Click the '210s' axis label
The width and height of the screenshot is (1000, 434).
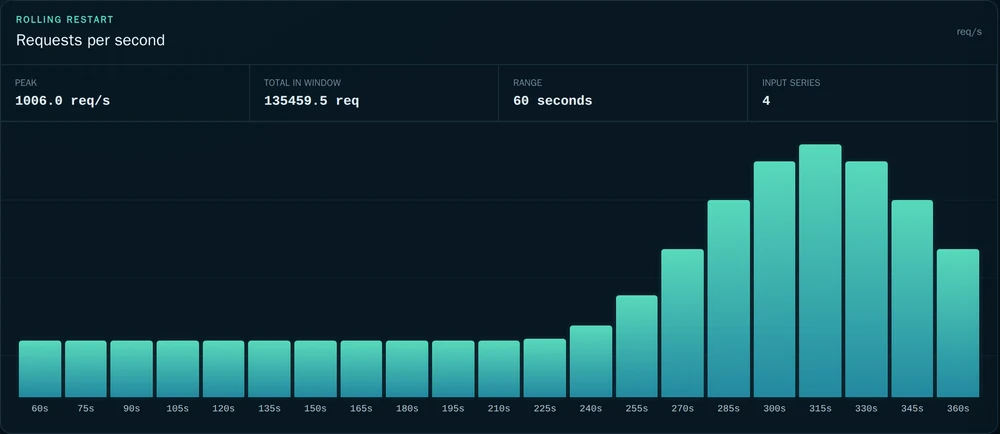click(x=499, y=409)
